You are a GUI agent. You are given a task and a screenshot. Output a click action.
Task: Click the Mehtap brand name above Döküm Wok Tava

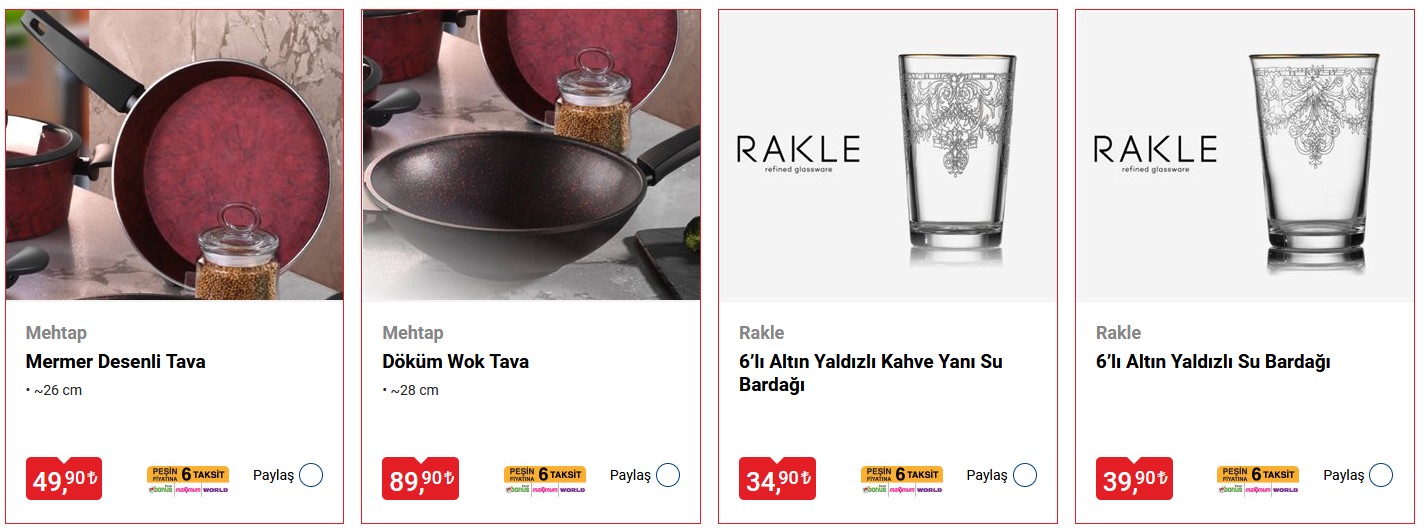point(413,333)
